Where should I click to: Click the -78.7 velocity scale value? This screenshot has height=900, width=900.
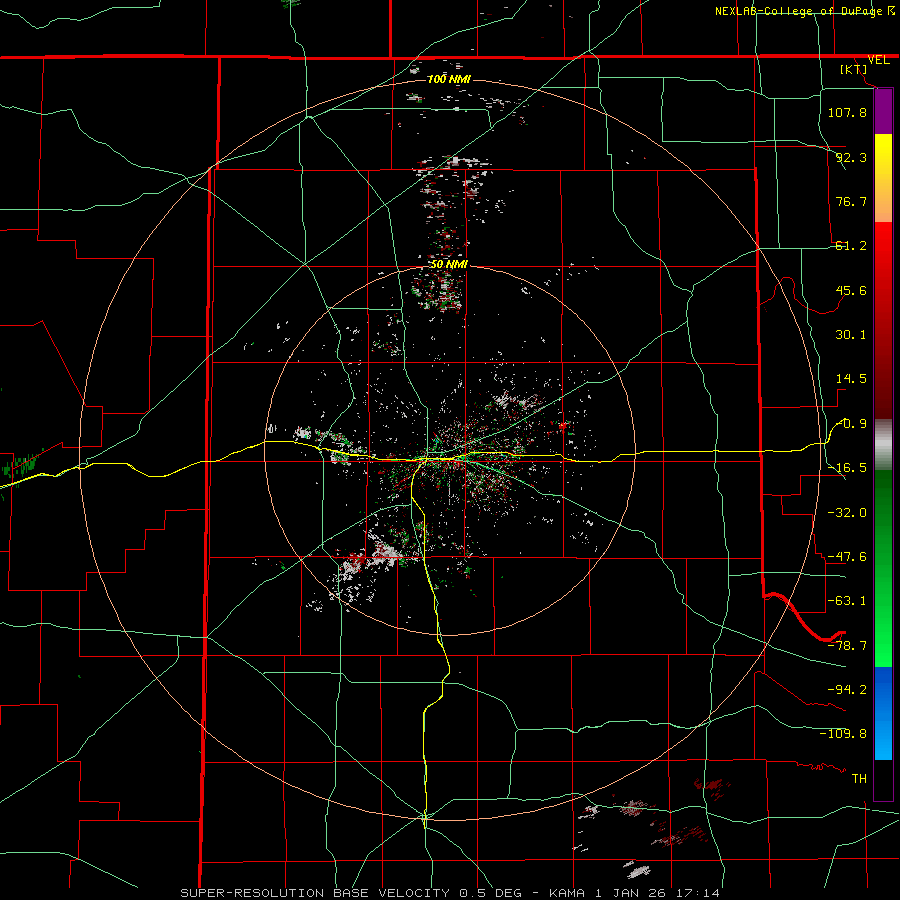847,646
